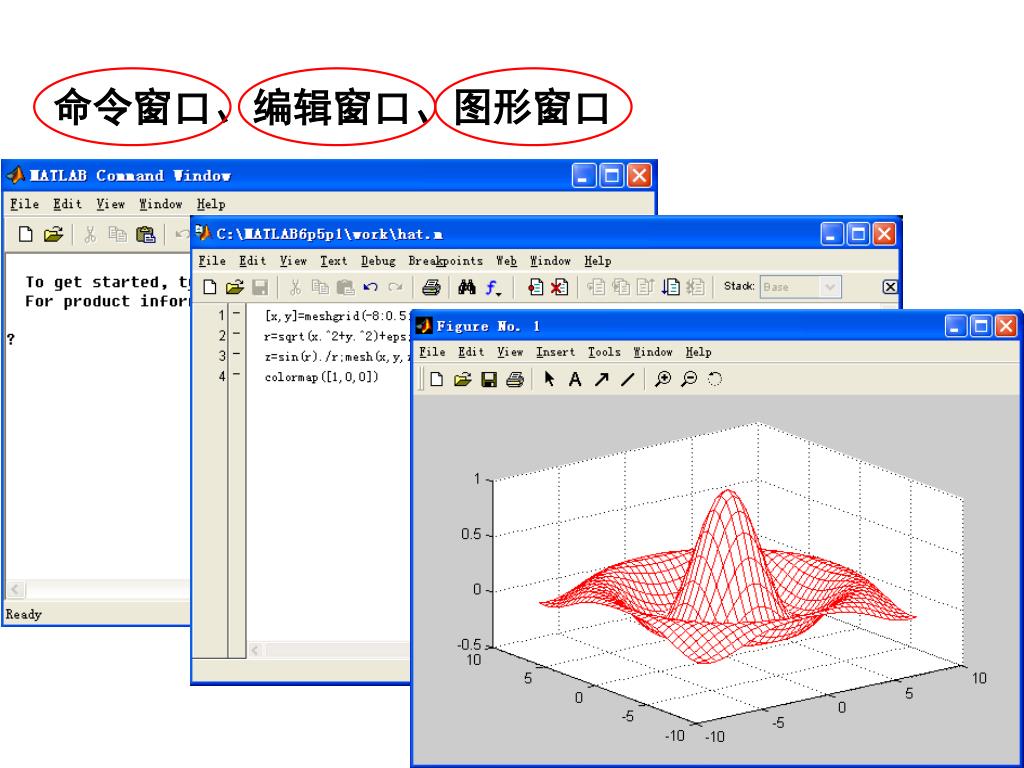This screenshot has width=1024, height=768.
Task: Click Open File icon in Figure toolbar
Action: pos(462,379)
